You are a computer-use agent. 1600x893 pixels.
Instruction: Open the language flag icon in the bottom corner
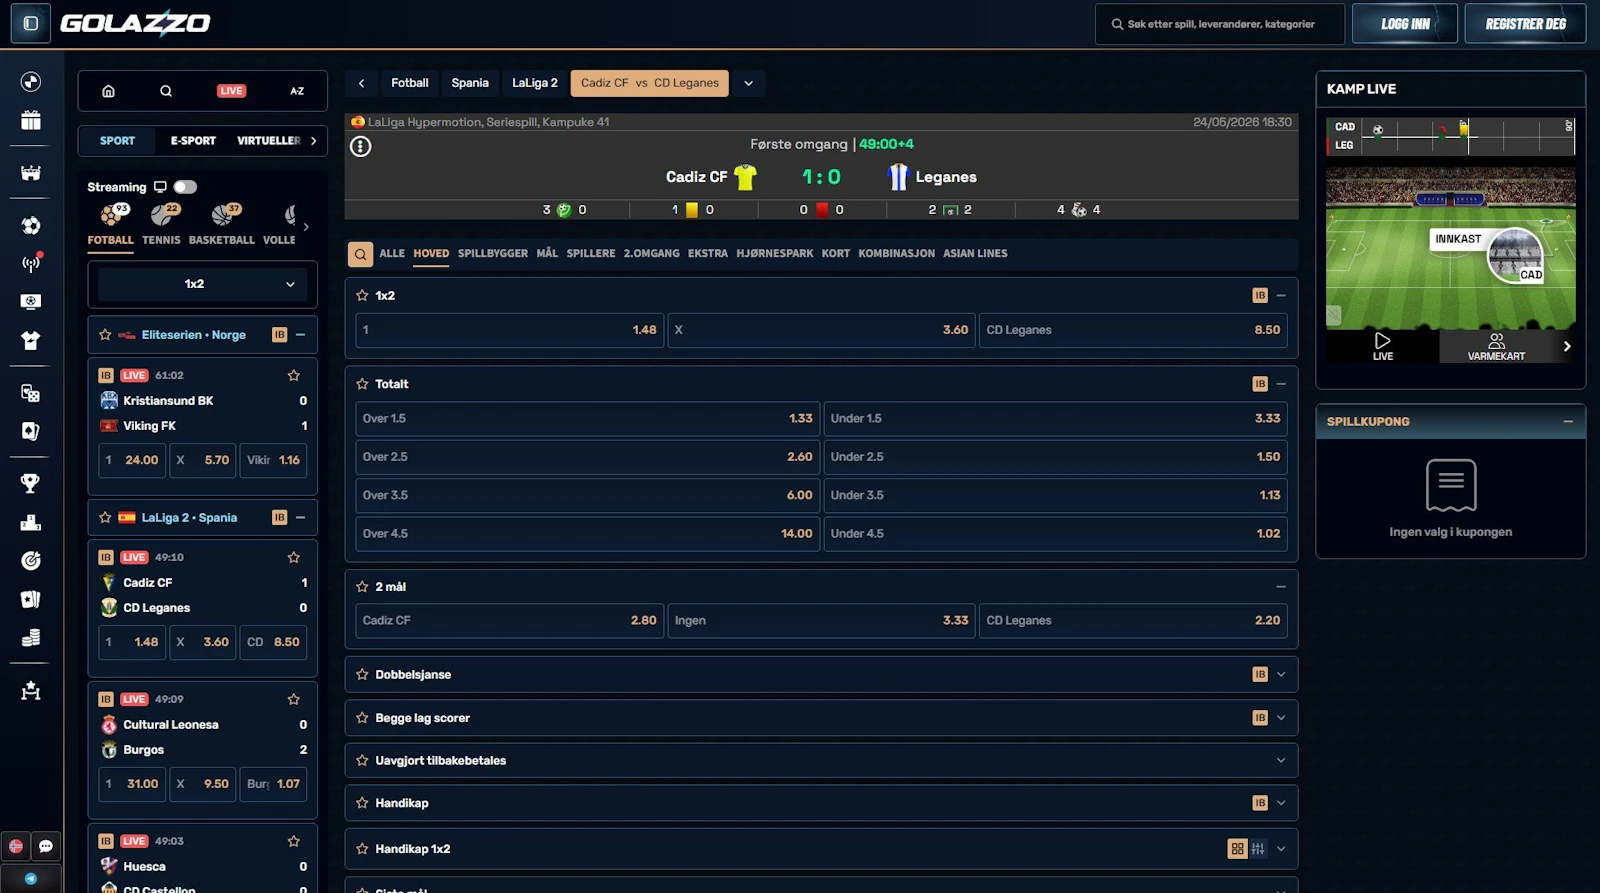16,846
